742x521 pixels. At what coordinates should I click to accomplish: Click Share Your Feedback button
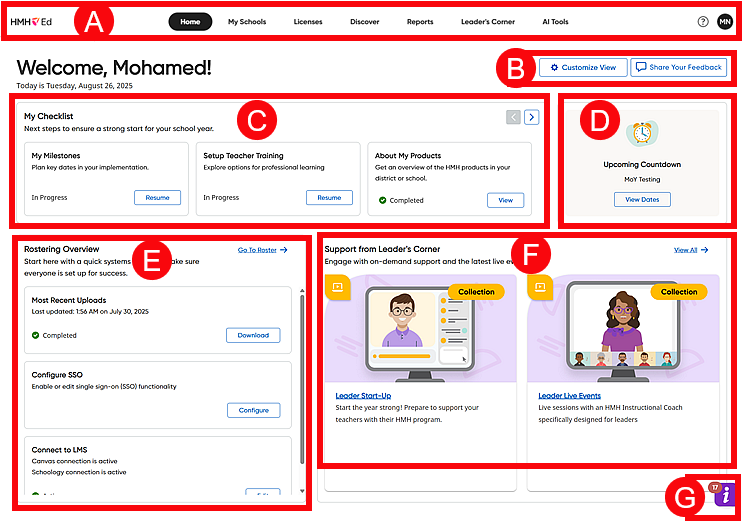click(679, 68)
